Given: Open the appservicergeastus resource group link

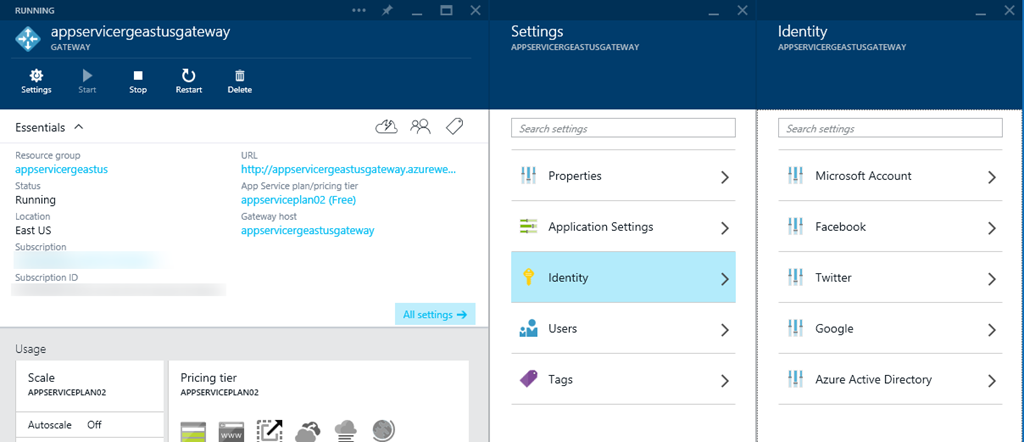Looking at the screenshot, I should [61, 169].
